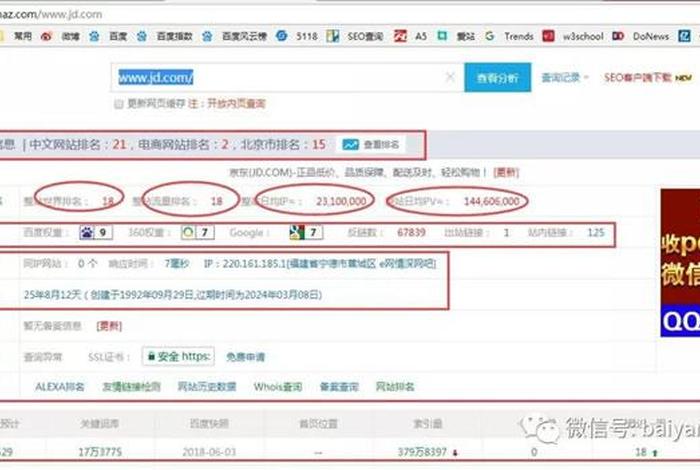
Task: Open the 微博 bookmark
Action: point(61,37)
